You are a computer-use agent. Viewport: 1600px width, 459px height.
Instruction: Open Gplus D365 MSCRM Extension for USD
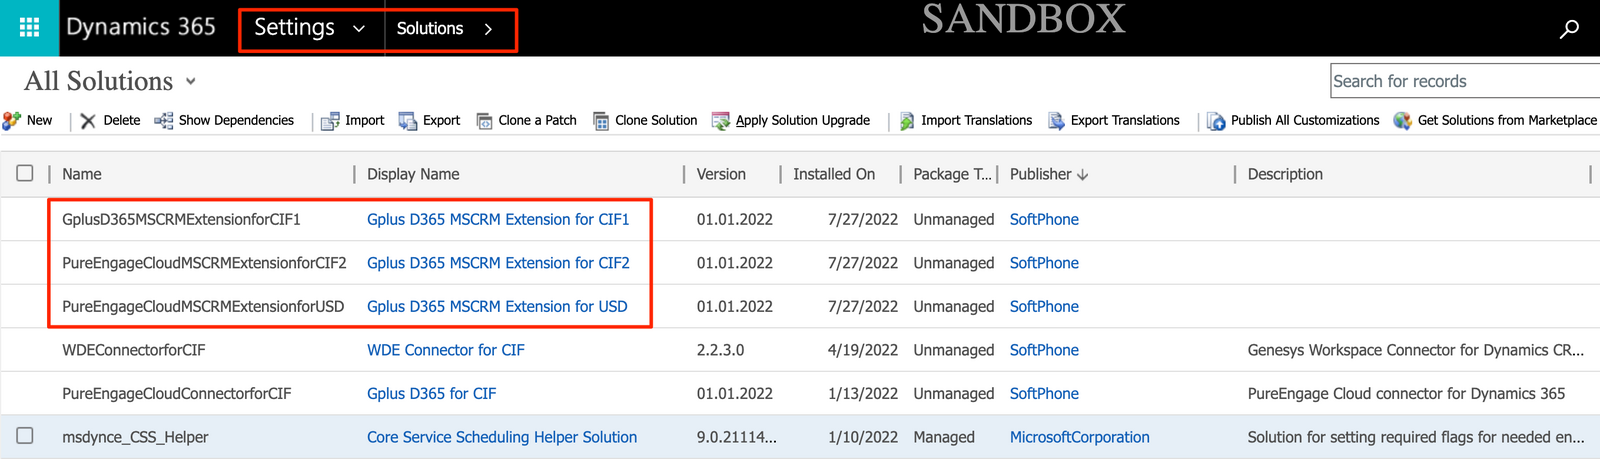click(x=497, y=306)
